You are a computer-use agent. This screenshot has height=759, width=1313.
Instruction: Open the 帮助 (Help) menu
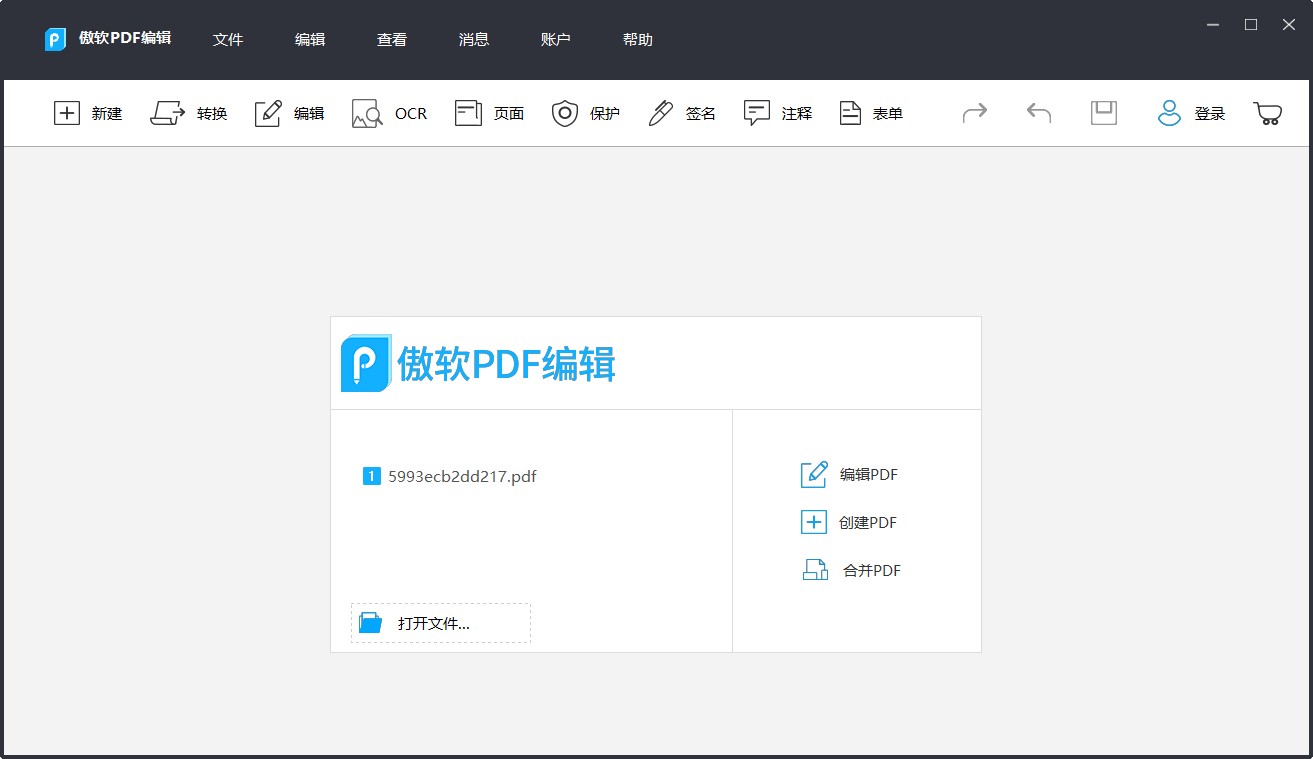637,40
